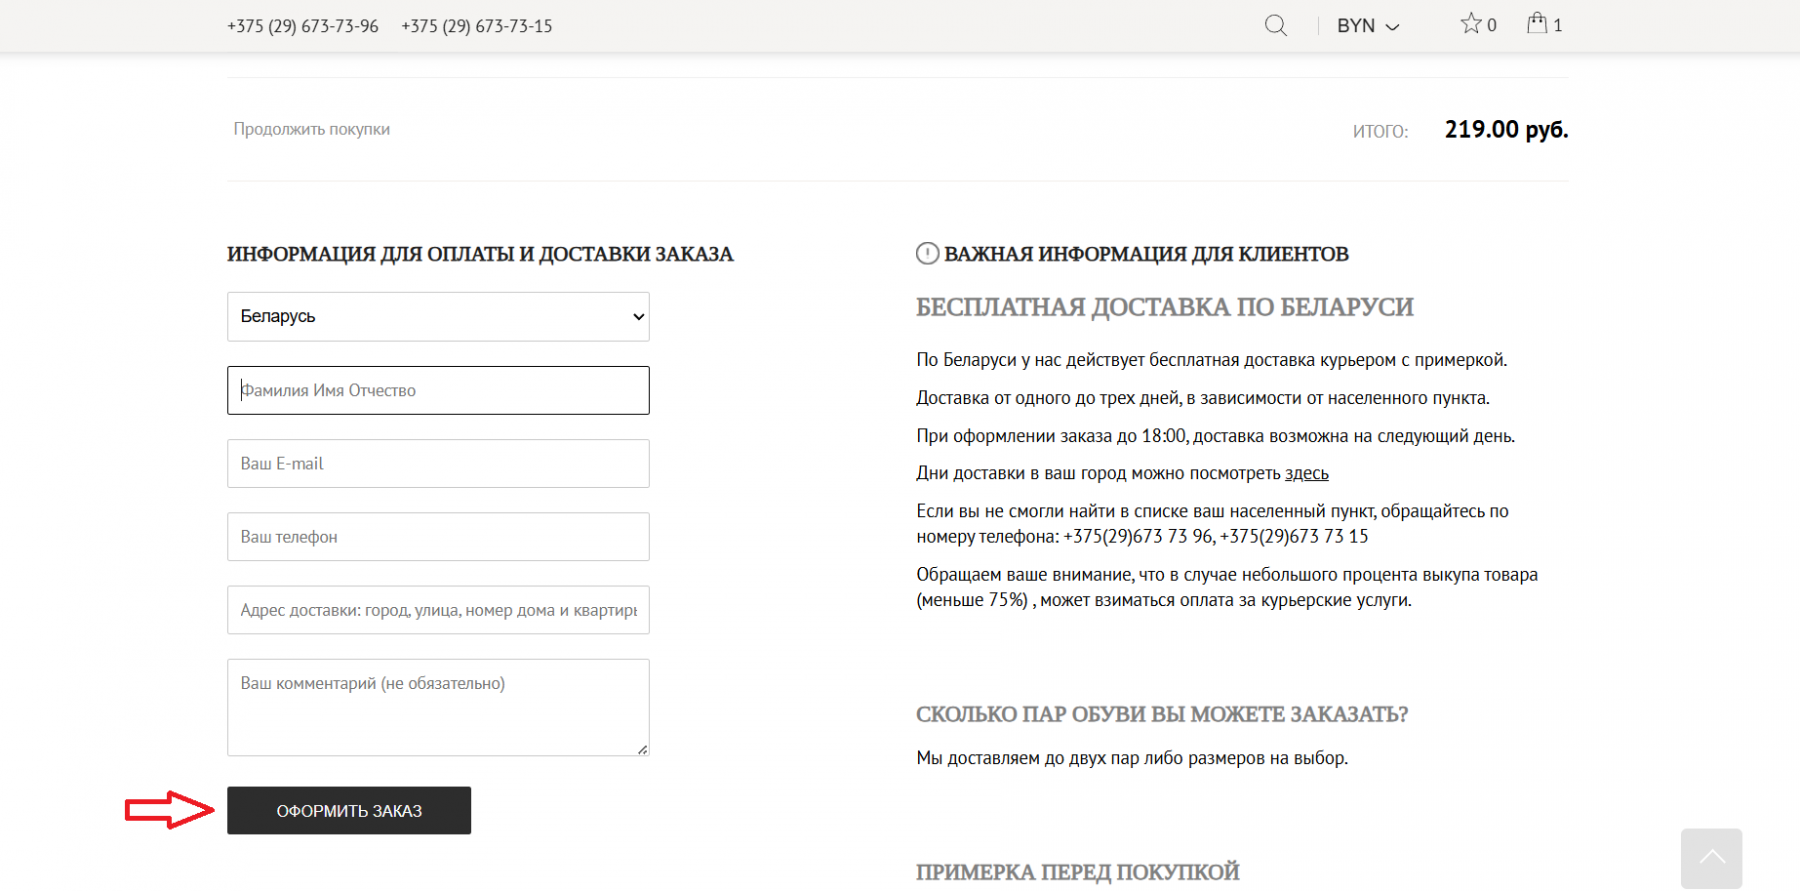Click the scroll-to-top arrow button
Viewport: 1800px width, 891px height.
point(1711,857)
